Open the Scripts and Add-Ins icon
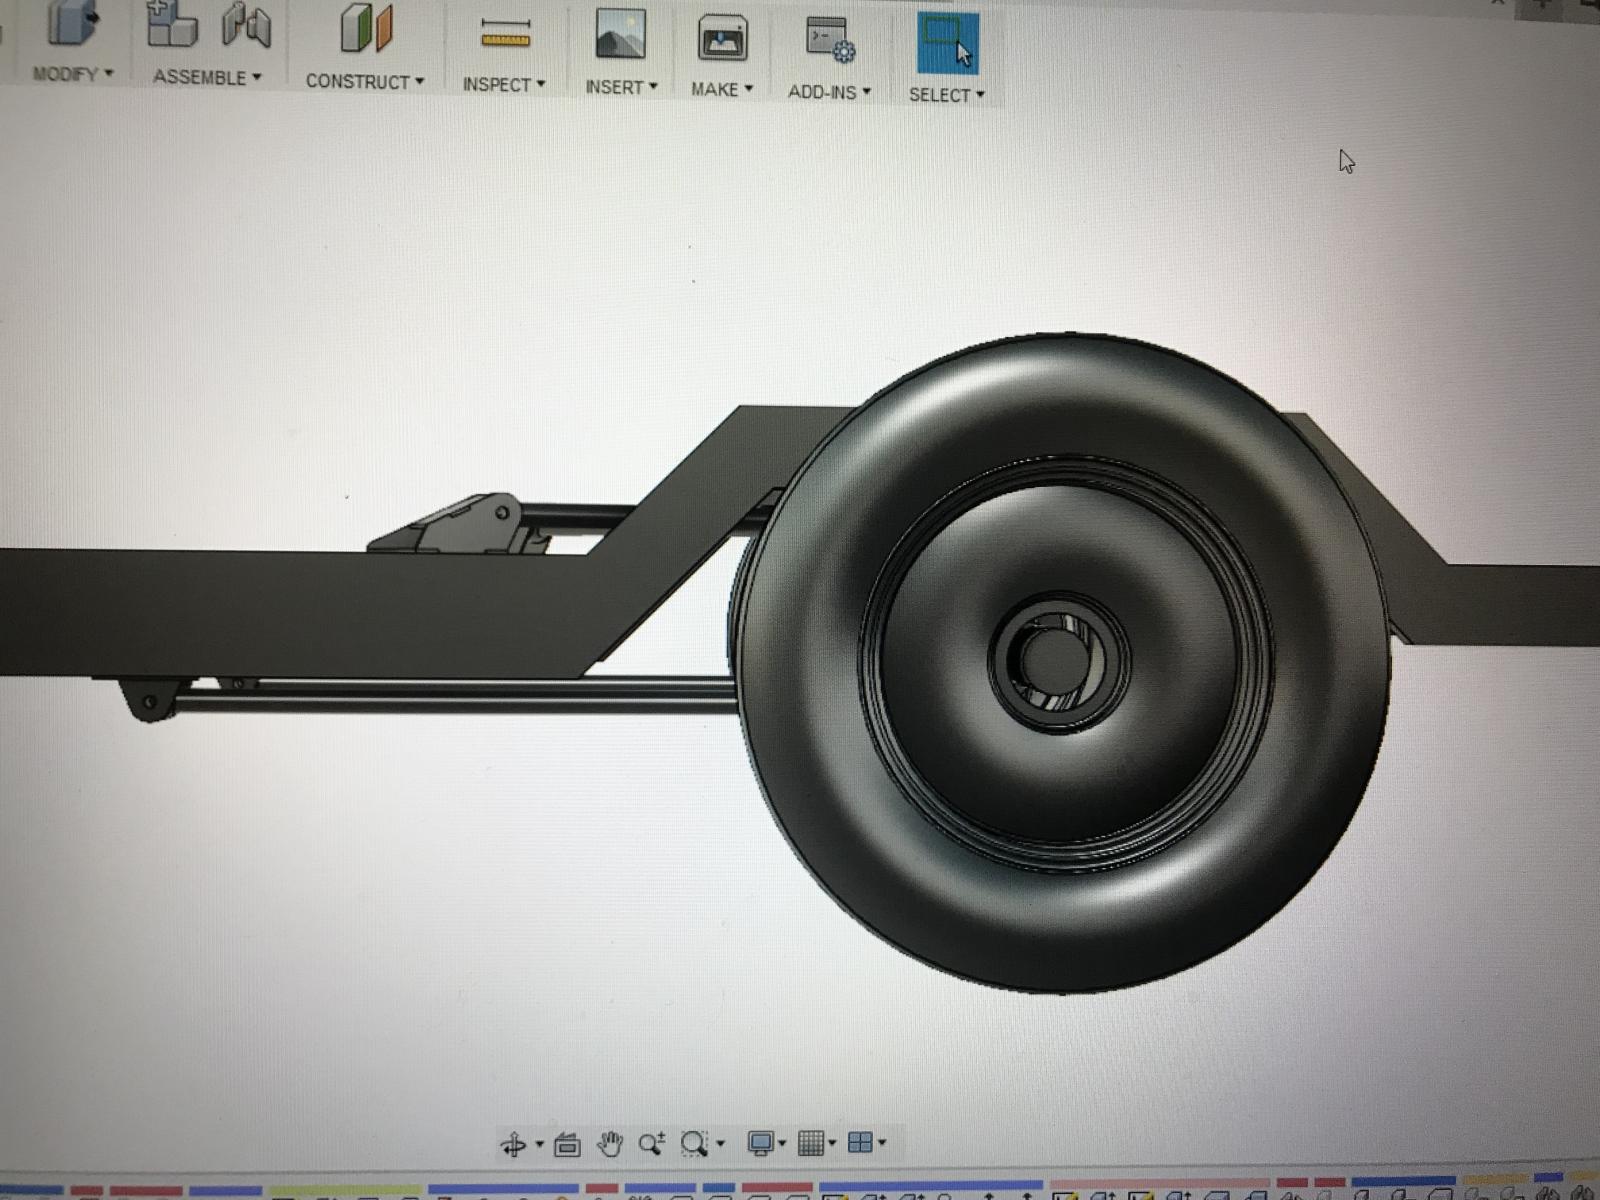The image size is (1600, 1200). point(830,40)
